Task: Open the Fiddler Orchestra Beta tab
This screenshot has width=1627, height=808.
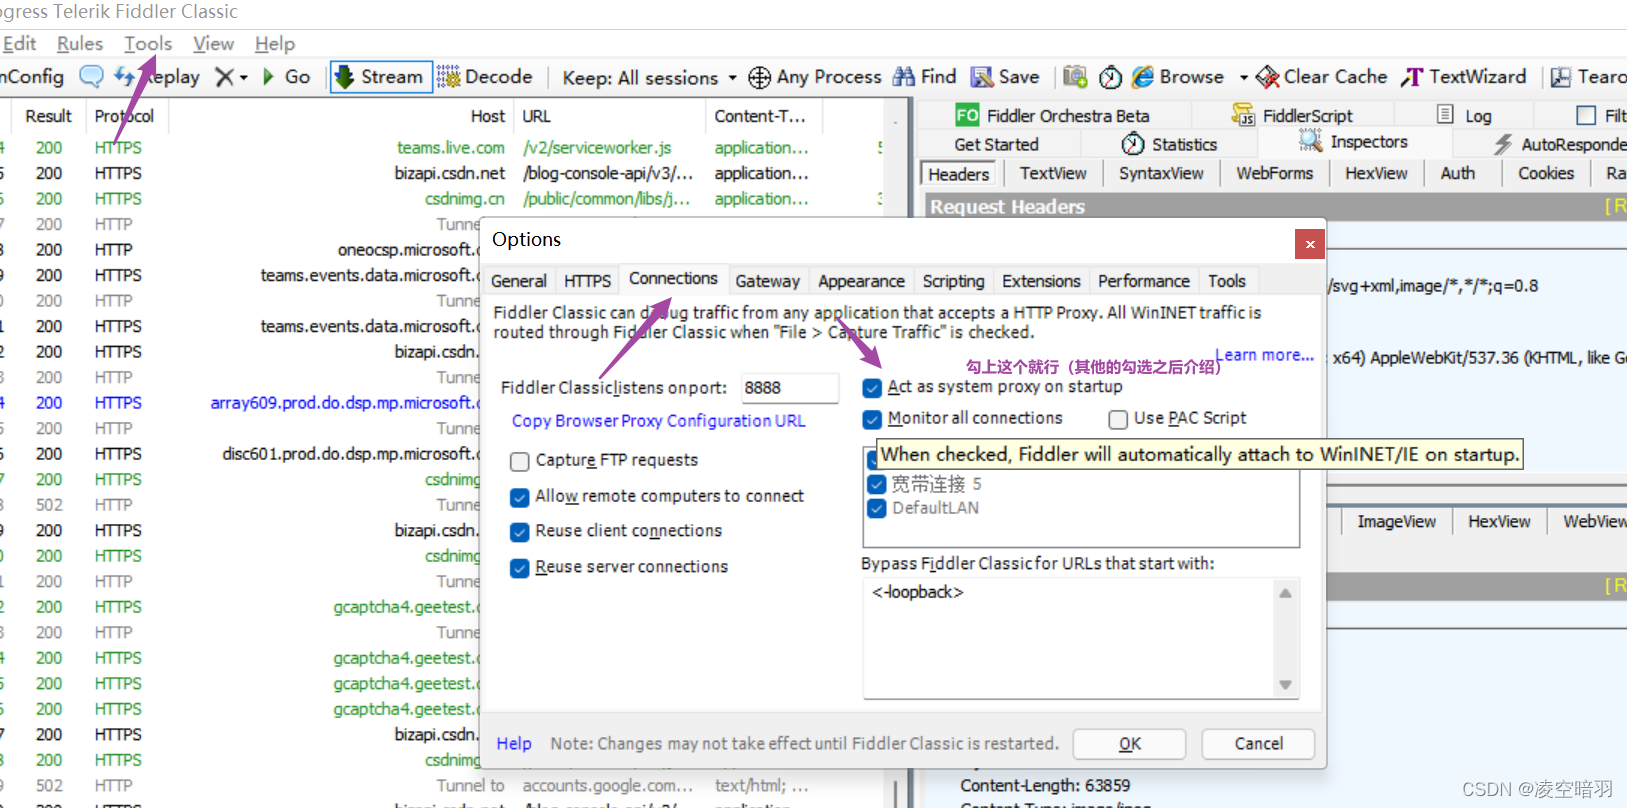Action: (1053, 116)
